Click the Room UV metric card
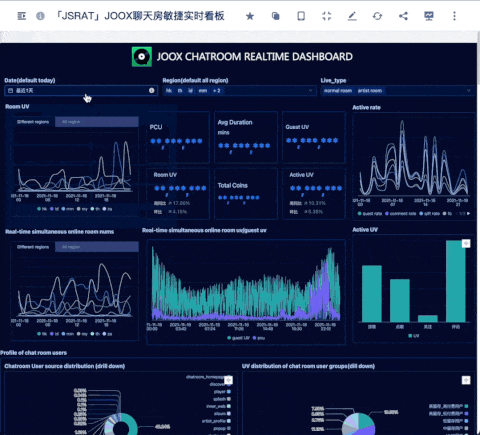This screenshot has width=480, height=435. 178,194
